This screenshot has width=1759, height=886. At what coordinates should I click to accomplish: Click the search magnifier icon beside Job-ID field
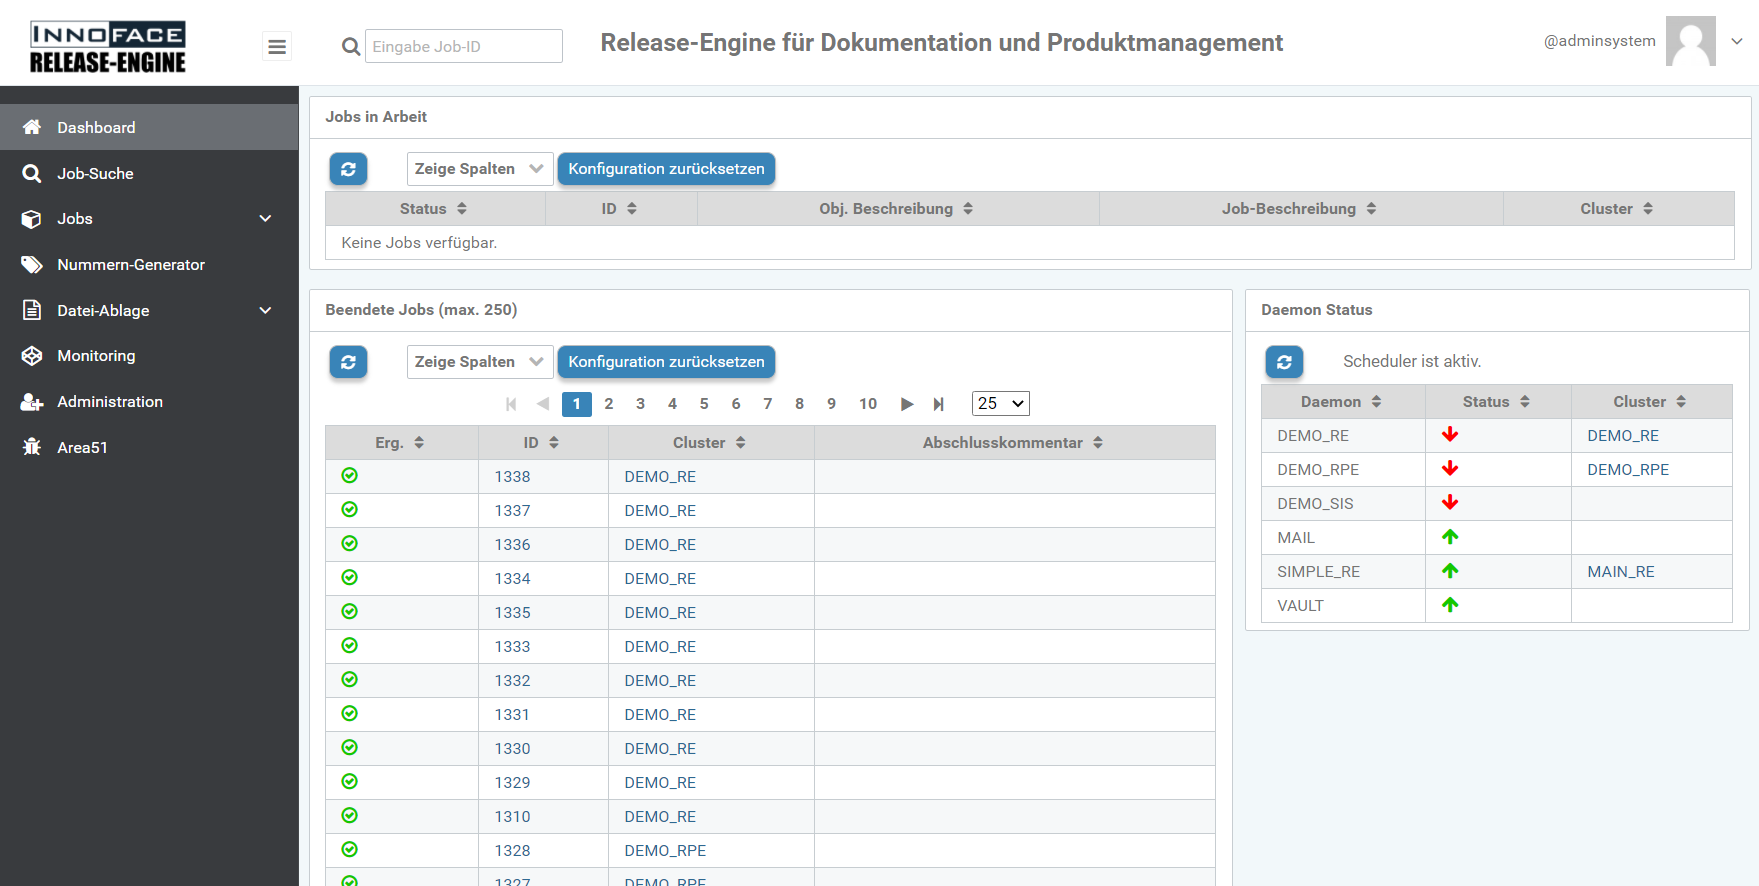pyautogui.click(x=350, y=46)
